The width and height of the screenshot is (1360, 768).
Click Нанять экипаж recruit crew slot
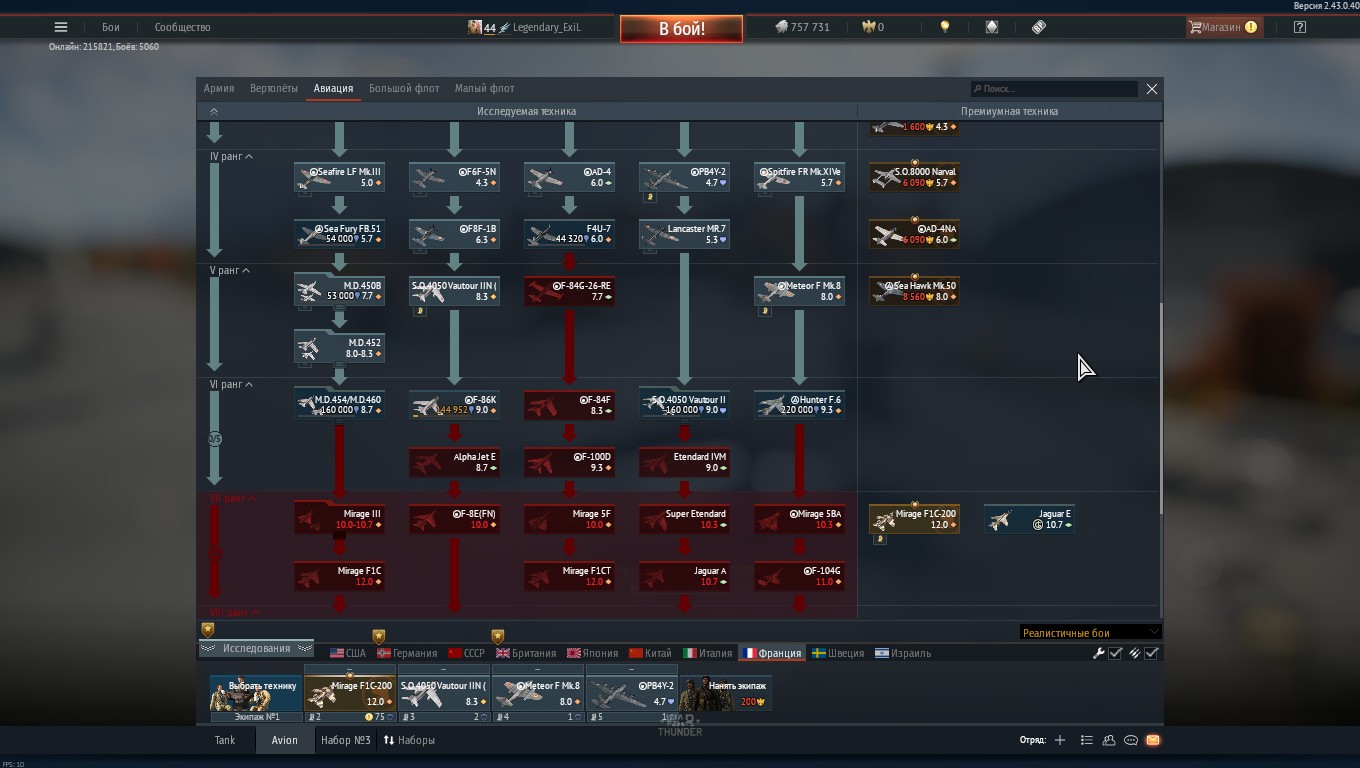(726, 694)
